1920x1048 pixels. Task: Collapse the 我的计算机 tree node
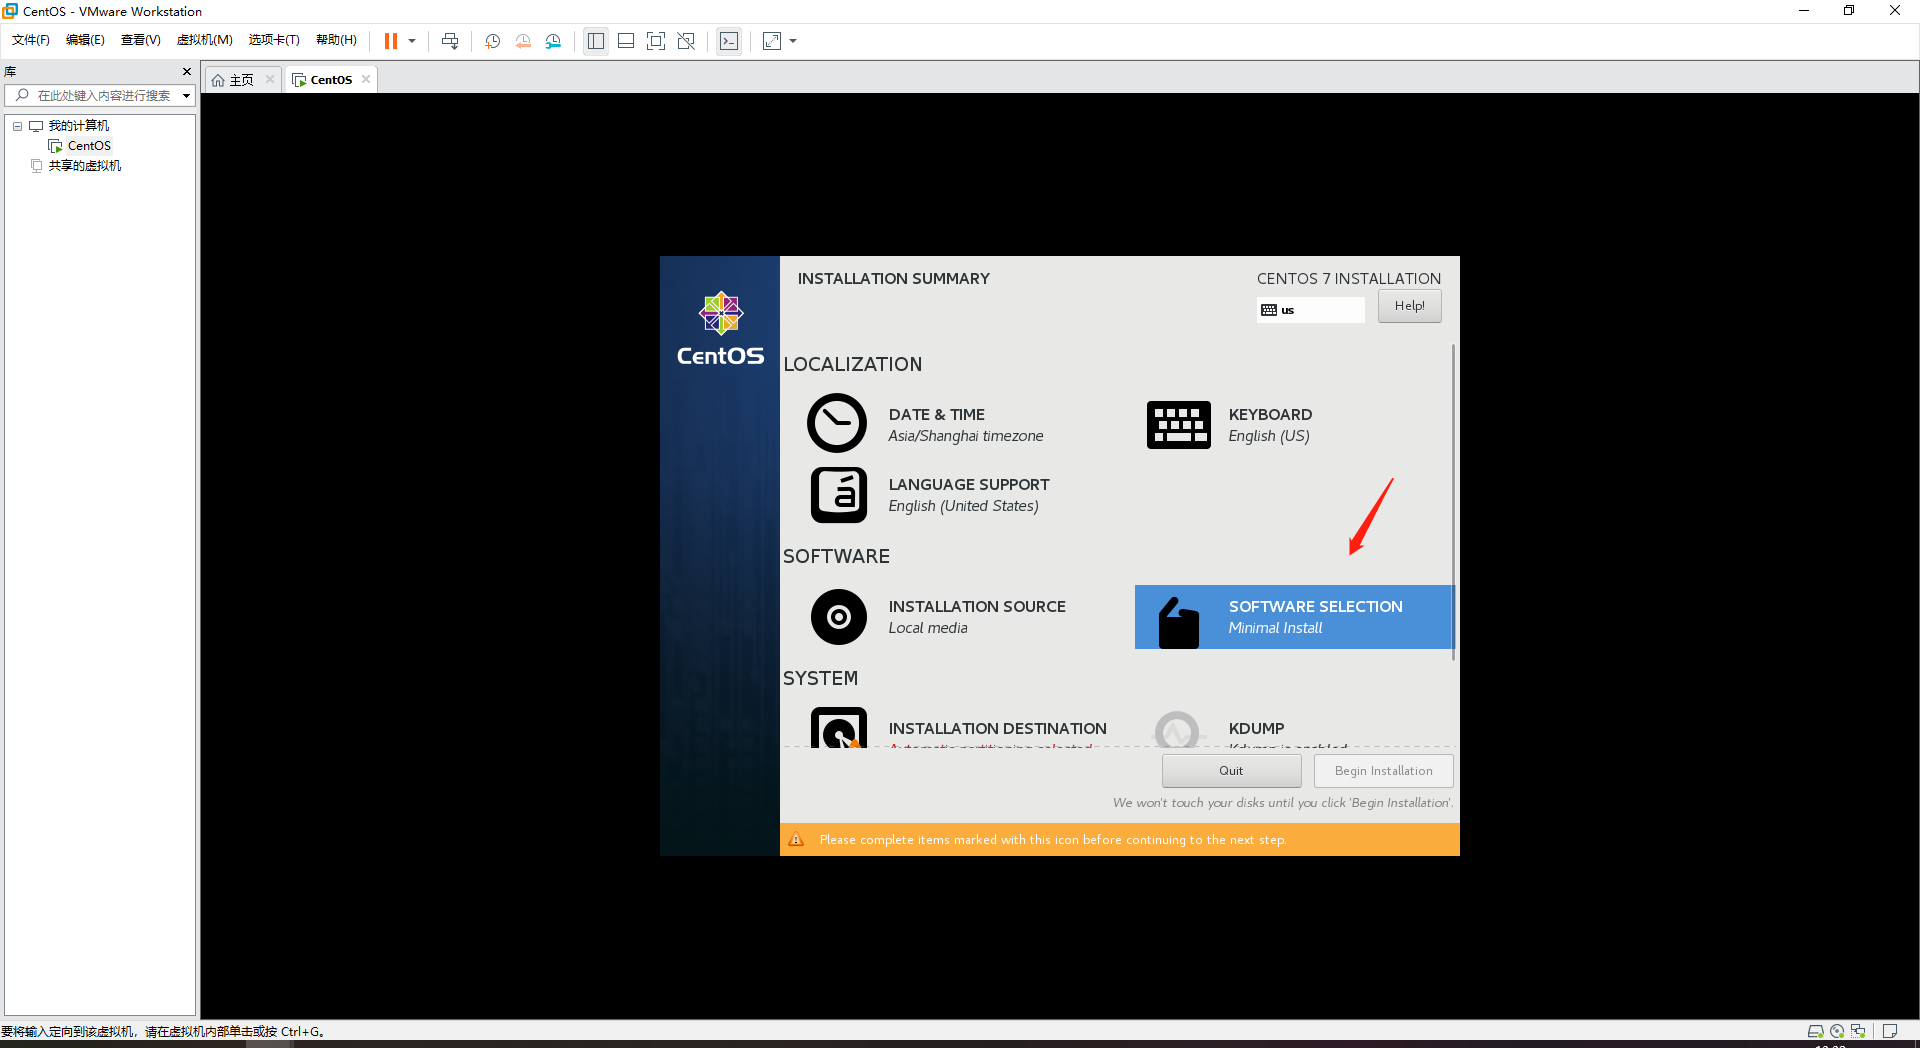click(17, 126)
